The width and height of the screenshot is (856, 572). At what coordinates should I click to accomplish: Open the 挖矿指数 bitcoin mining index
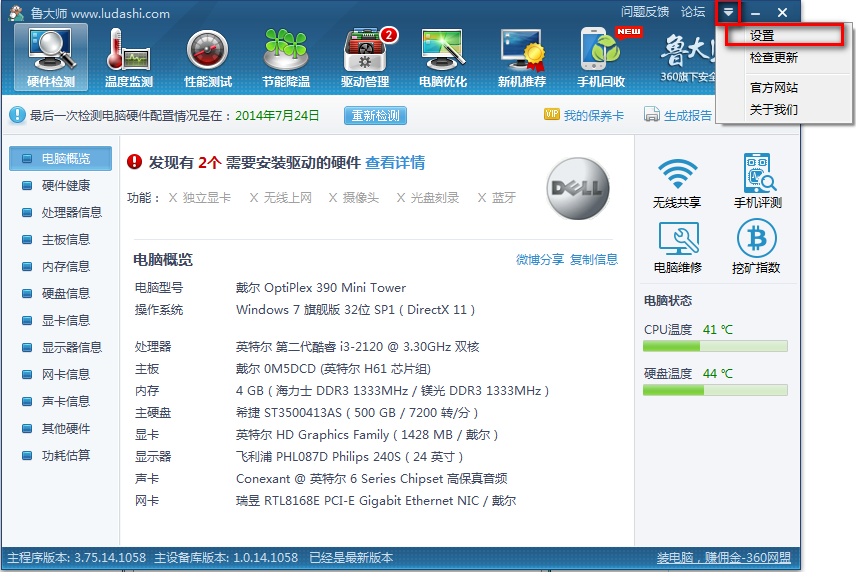point(756,247)
